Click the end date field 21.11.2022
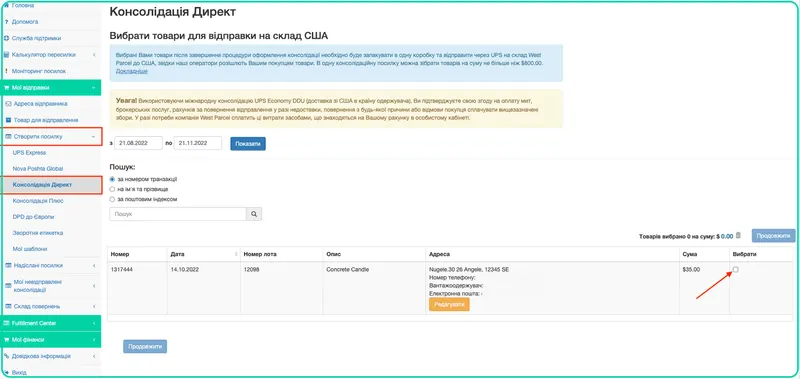Viewport: 800px width, 379px height. tap(197, 143)
